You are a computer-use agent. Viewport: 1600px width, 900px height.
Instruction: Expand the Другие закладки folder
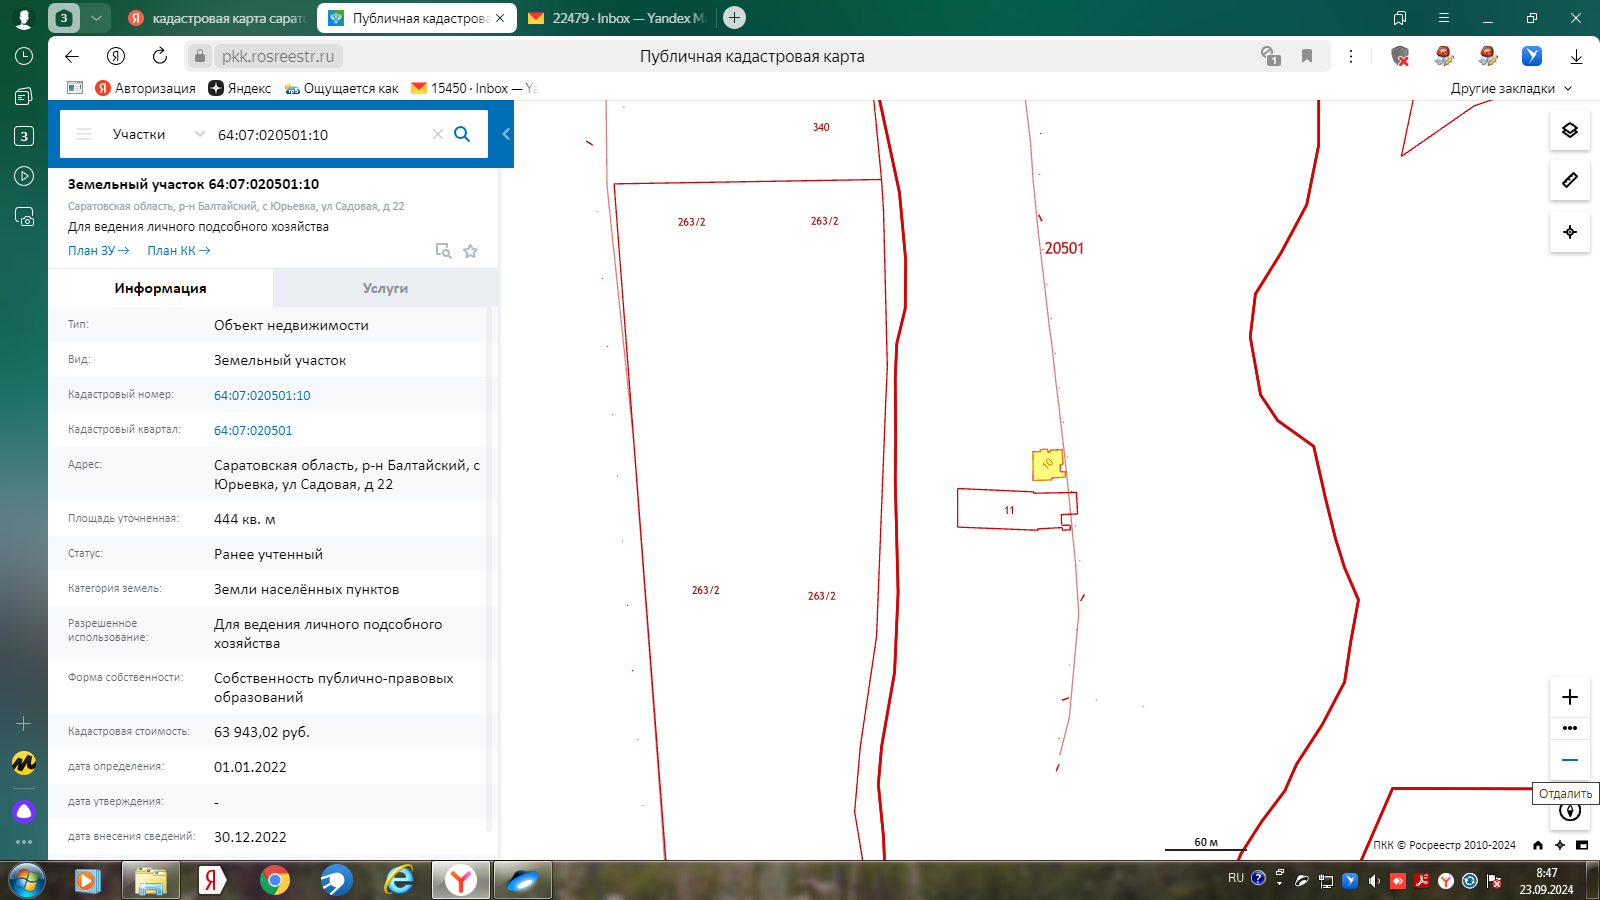coord(1511,88)
